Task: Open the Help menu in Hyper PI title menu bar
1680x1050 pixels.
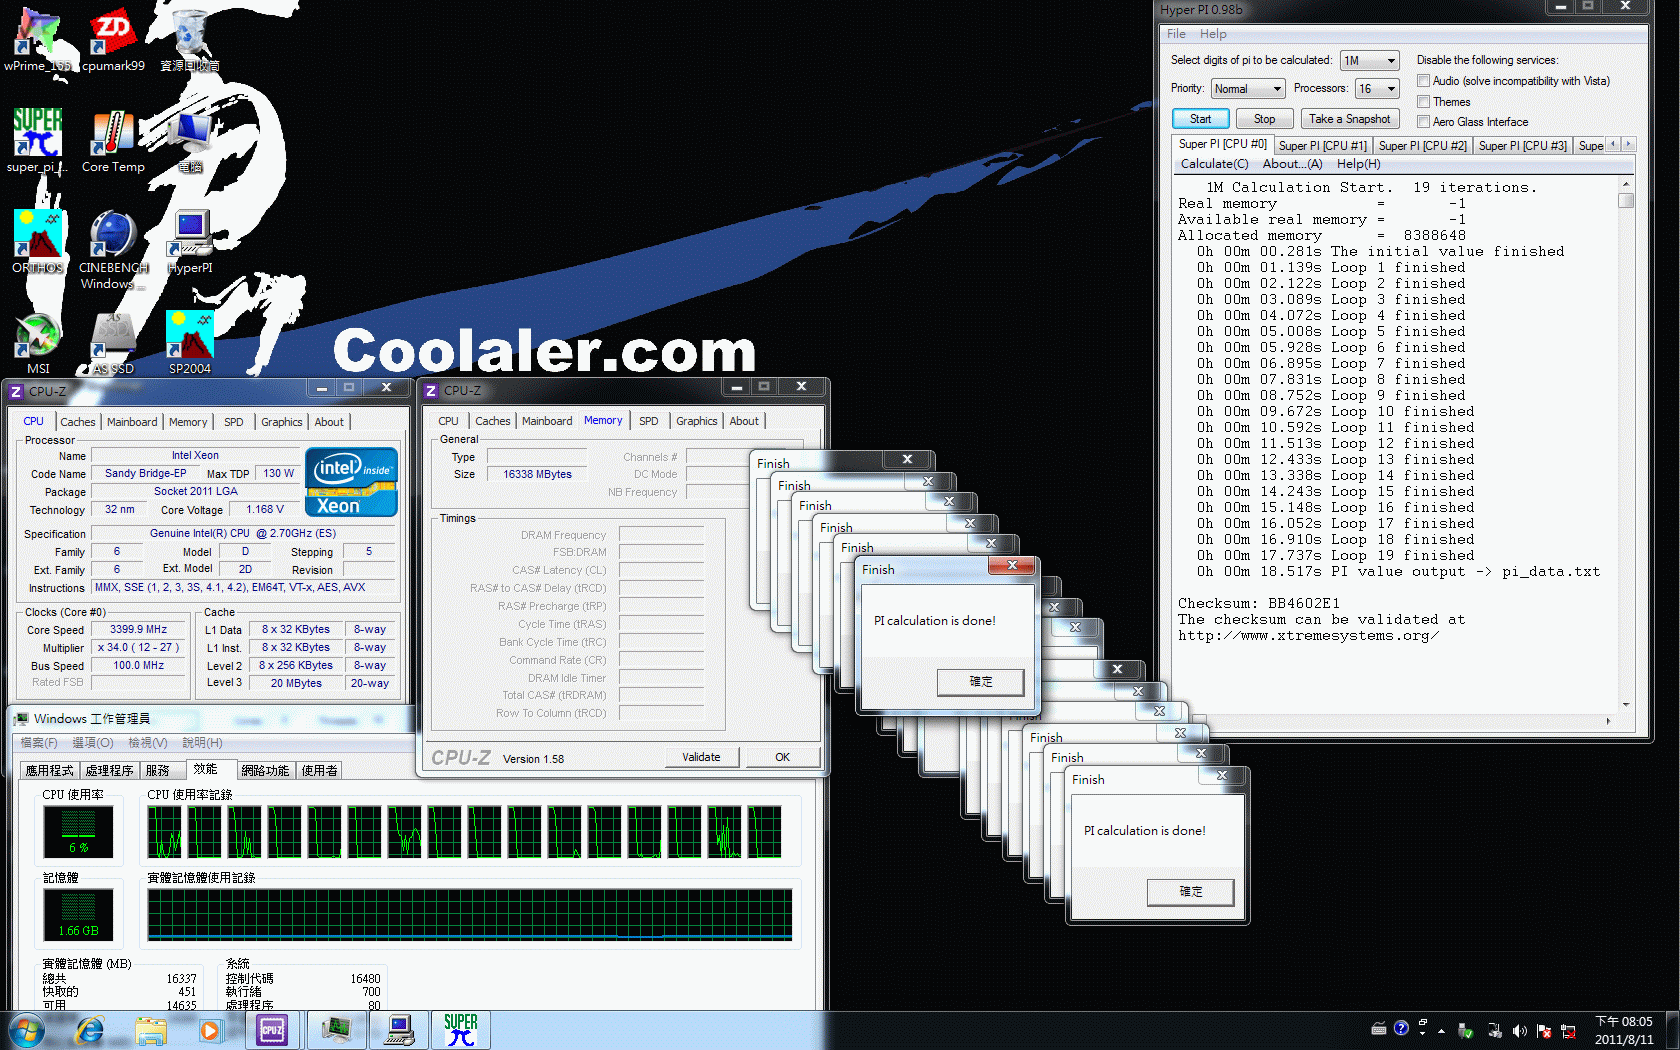Action: (1213, 34)
